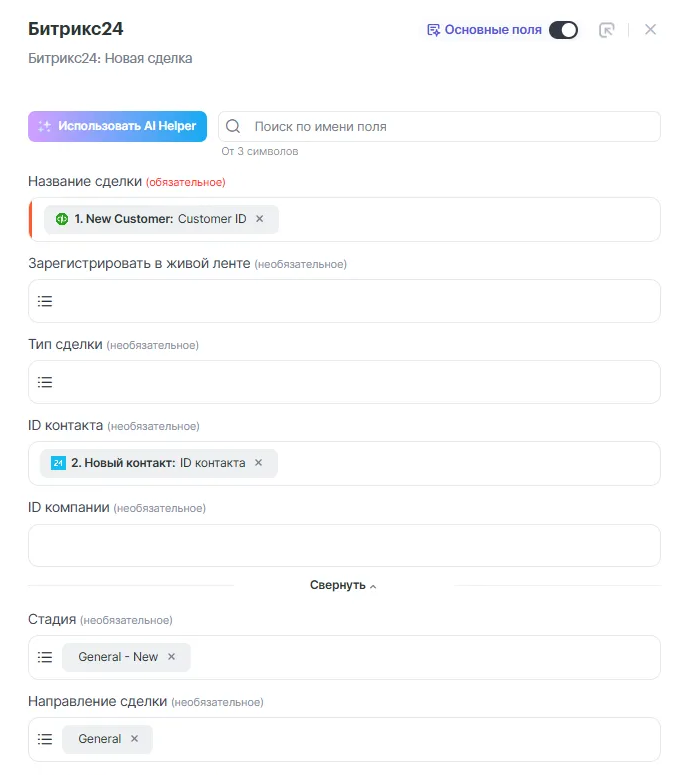Click the empty ID компании field

344,545
